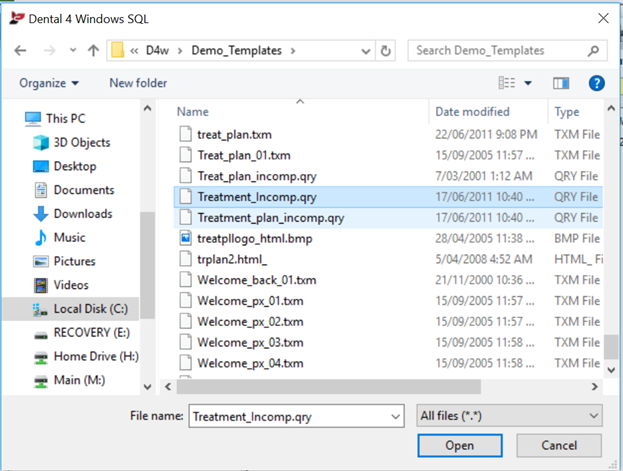
Task: Open Music in the sidebar
Action: pyautogui.click(x=60, y=238)
